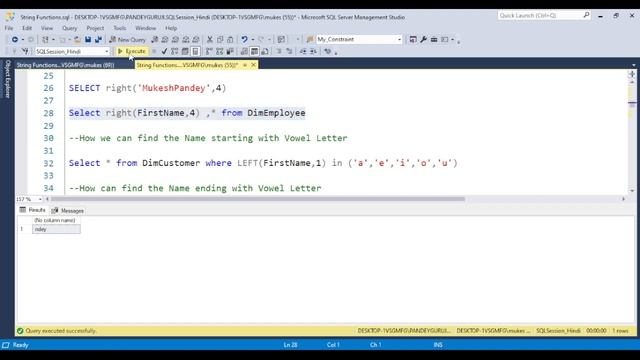This screenshot has height=360, width=640.
Task: Click the navigate backward arrow icon
Action: 15,40
